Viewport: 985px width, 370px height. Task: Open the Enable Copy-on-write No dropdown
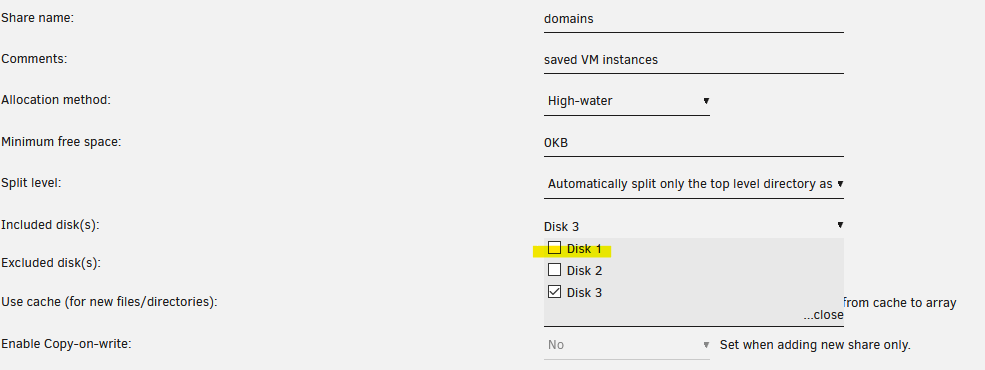627,345
